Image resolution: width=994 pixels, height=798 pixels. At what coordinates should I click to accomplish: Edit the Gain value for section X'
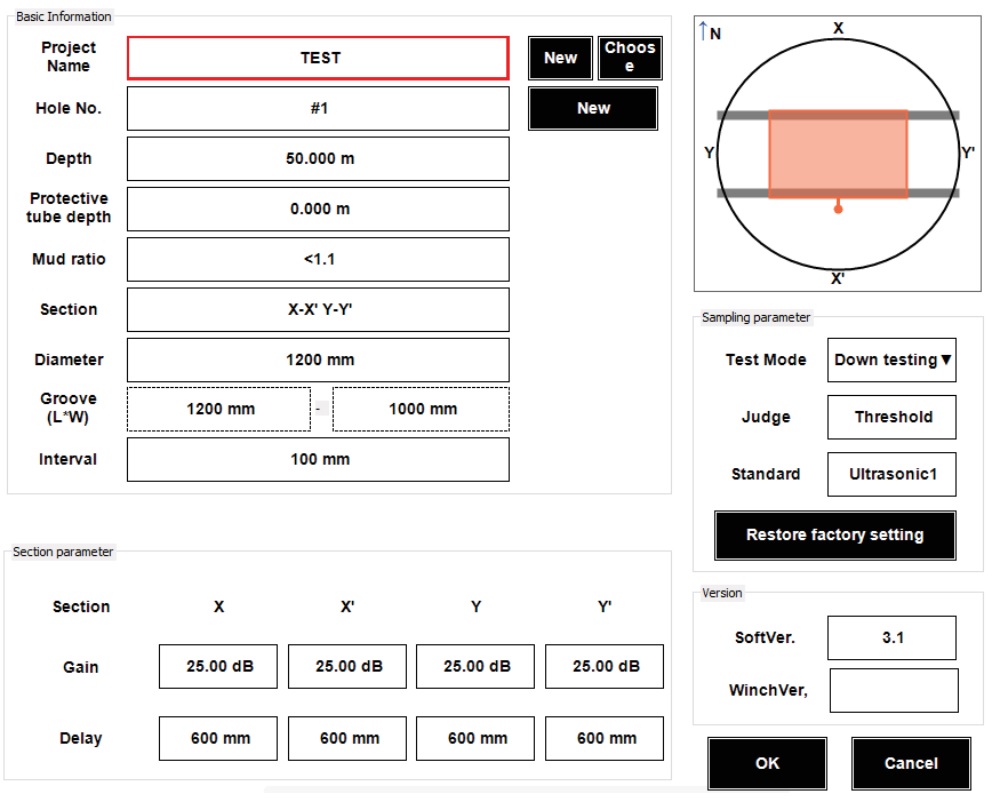348,668
